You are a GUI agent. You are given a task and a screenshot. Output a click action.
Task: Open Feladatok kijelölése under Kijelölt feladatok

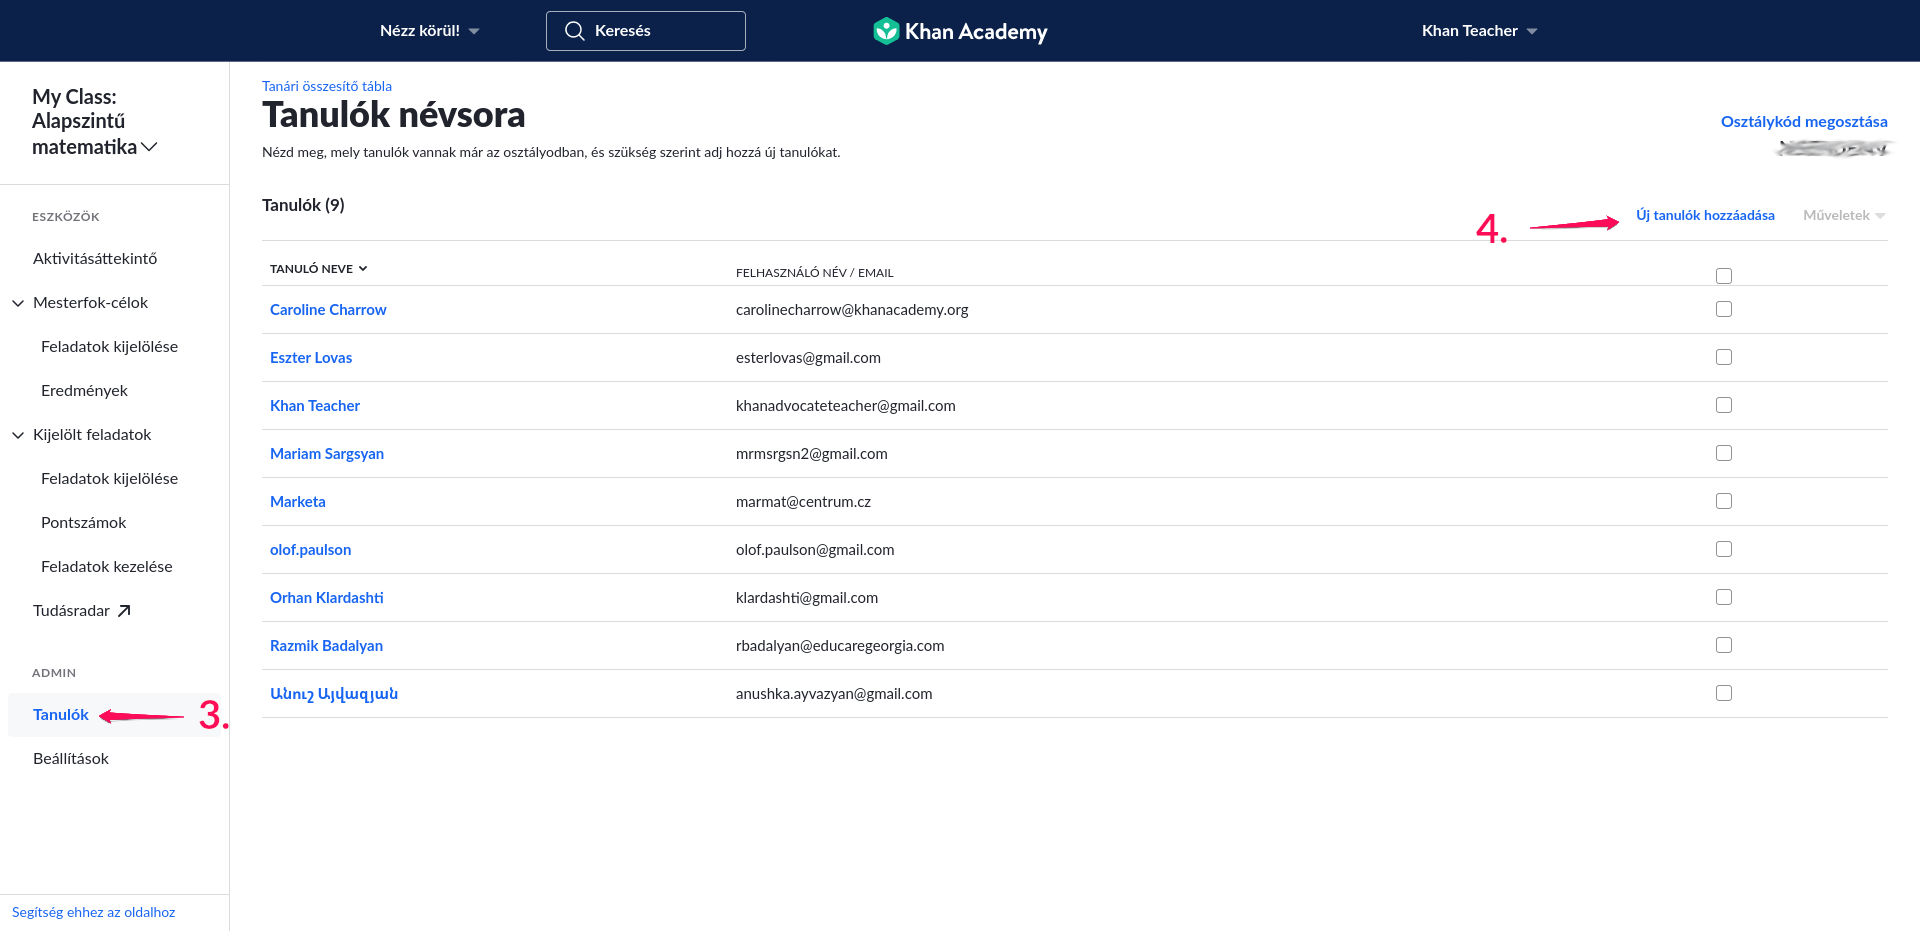click(x=109, y=479)
